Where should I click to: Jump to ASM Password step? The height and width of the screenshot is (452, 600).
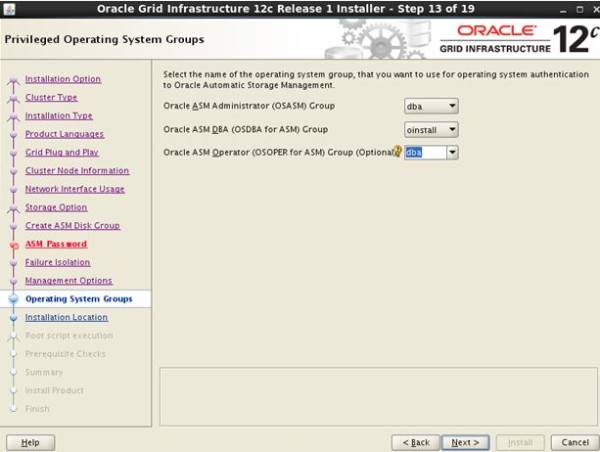pos(56,244)
